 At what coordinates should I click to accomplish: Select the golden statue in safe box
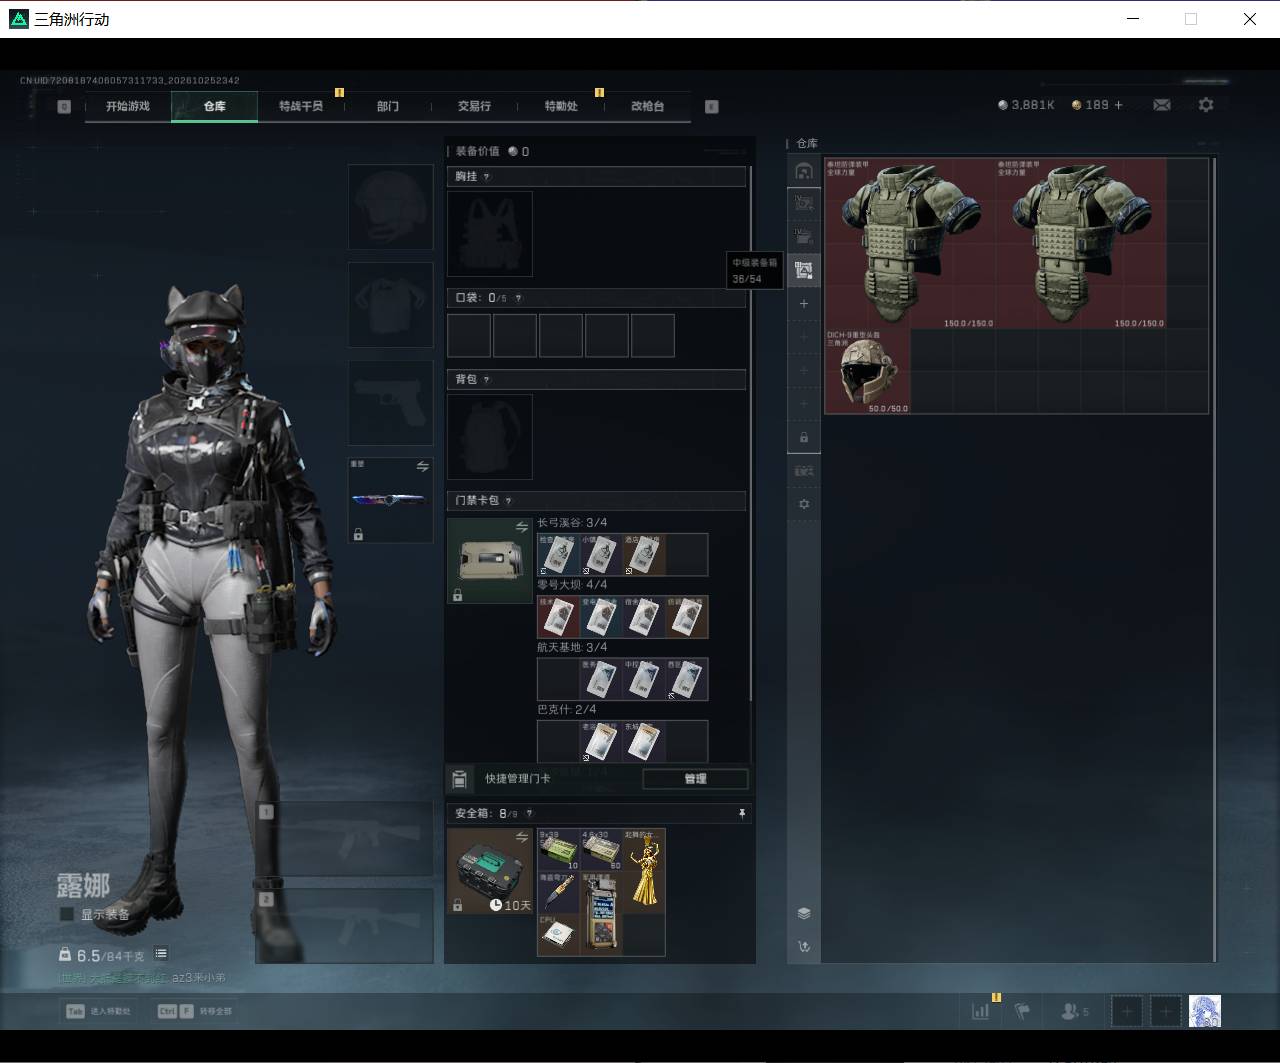tap(644, 870)
